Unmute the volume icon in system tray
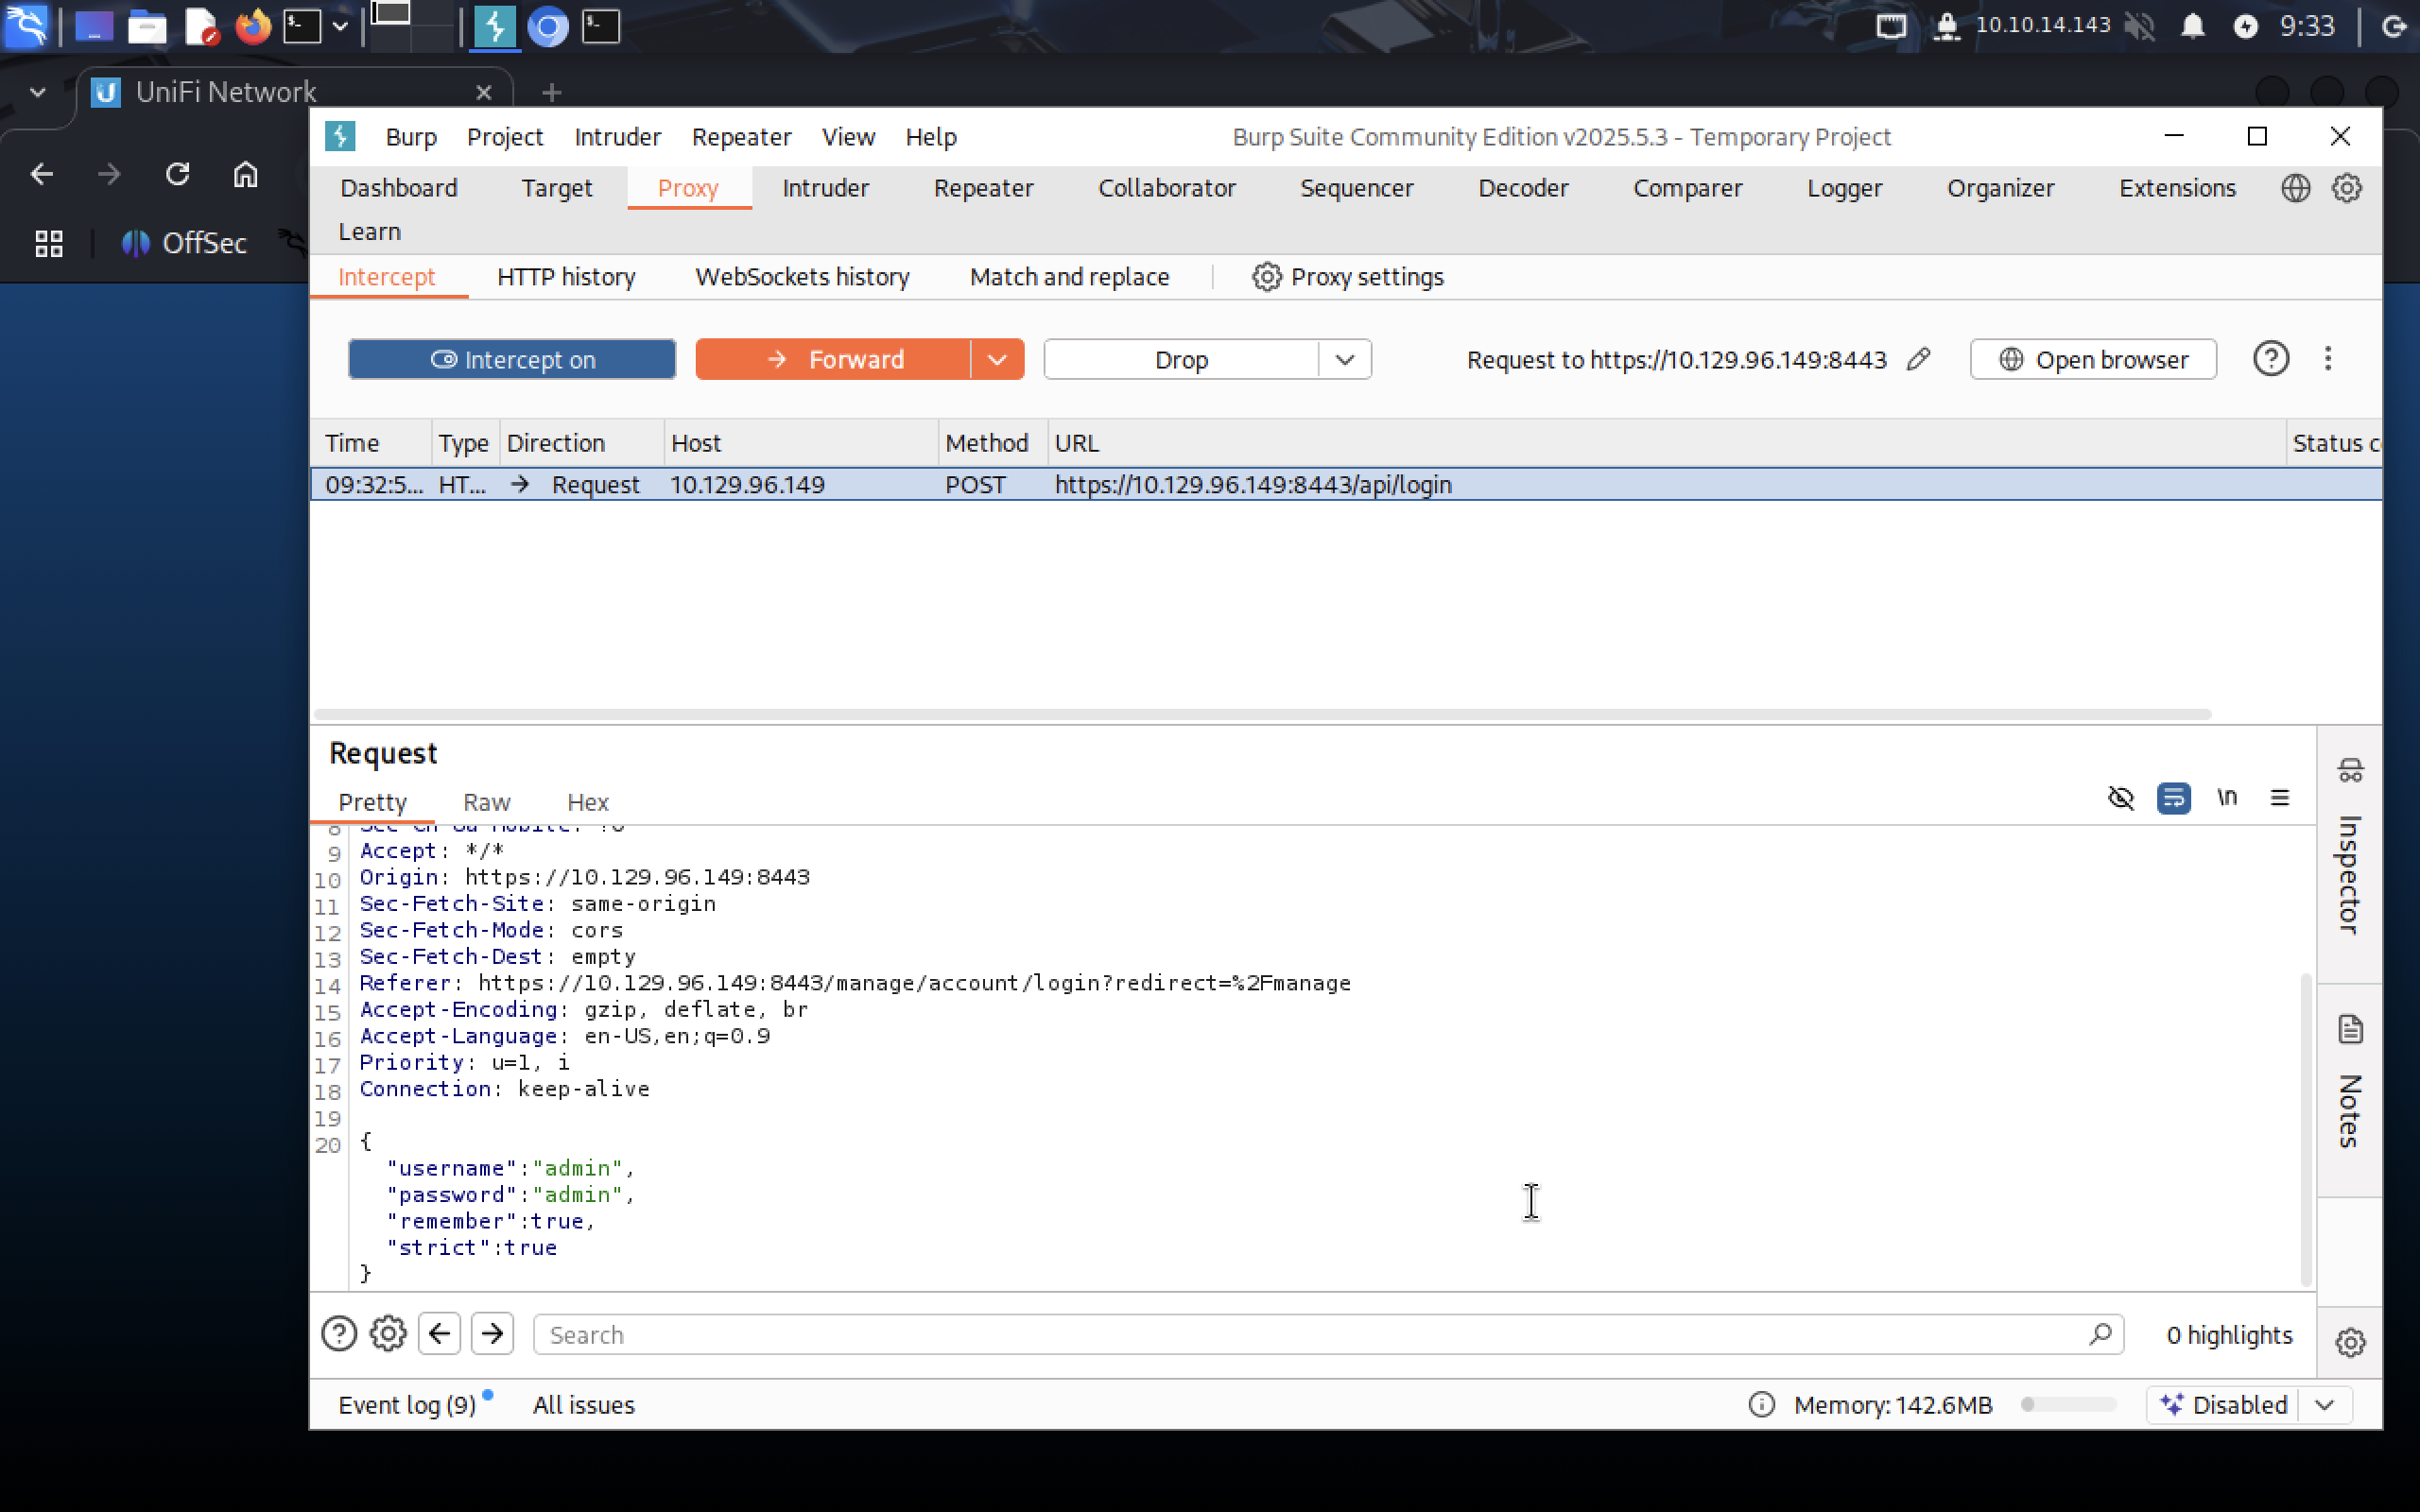The width and height of the screenshot is (2420, 1512). pos(2139,26)
